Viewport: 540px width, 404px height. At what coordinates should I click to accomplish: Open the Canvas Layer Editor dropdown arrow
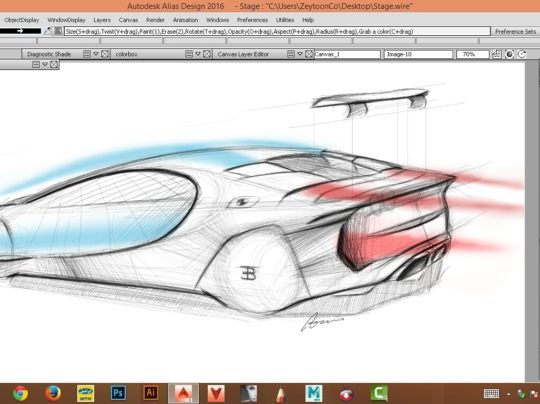tap(300, 54)
